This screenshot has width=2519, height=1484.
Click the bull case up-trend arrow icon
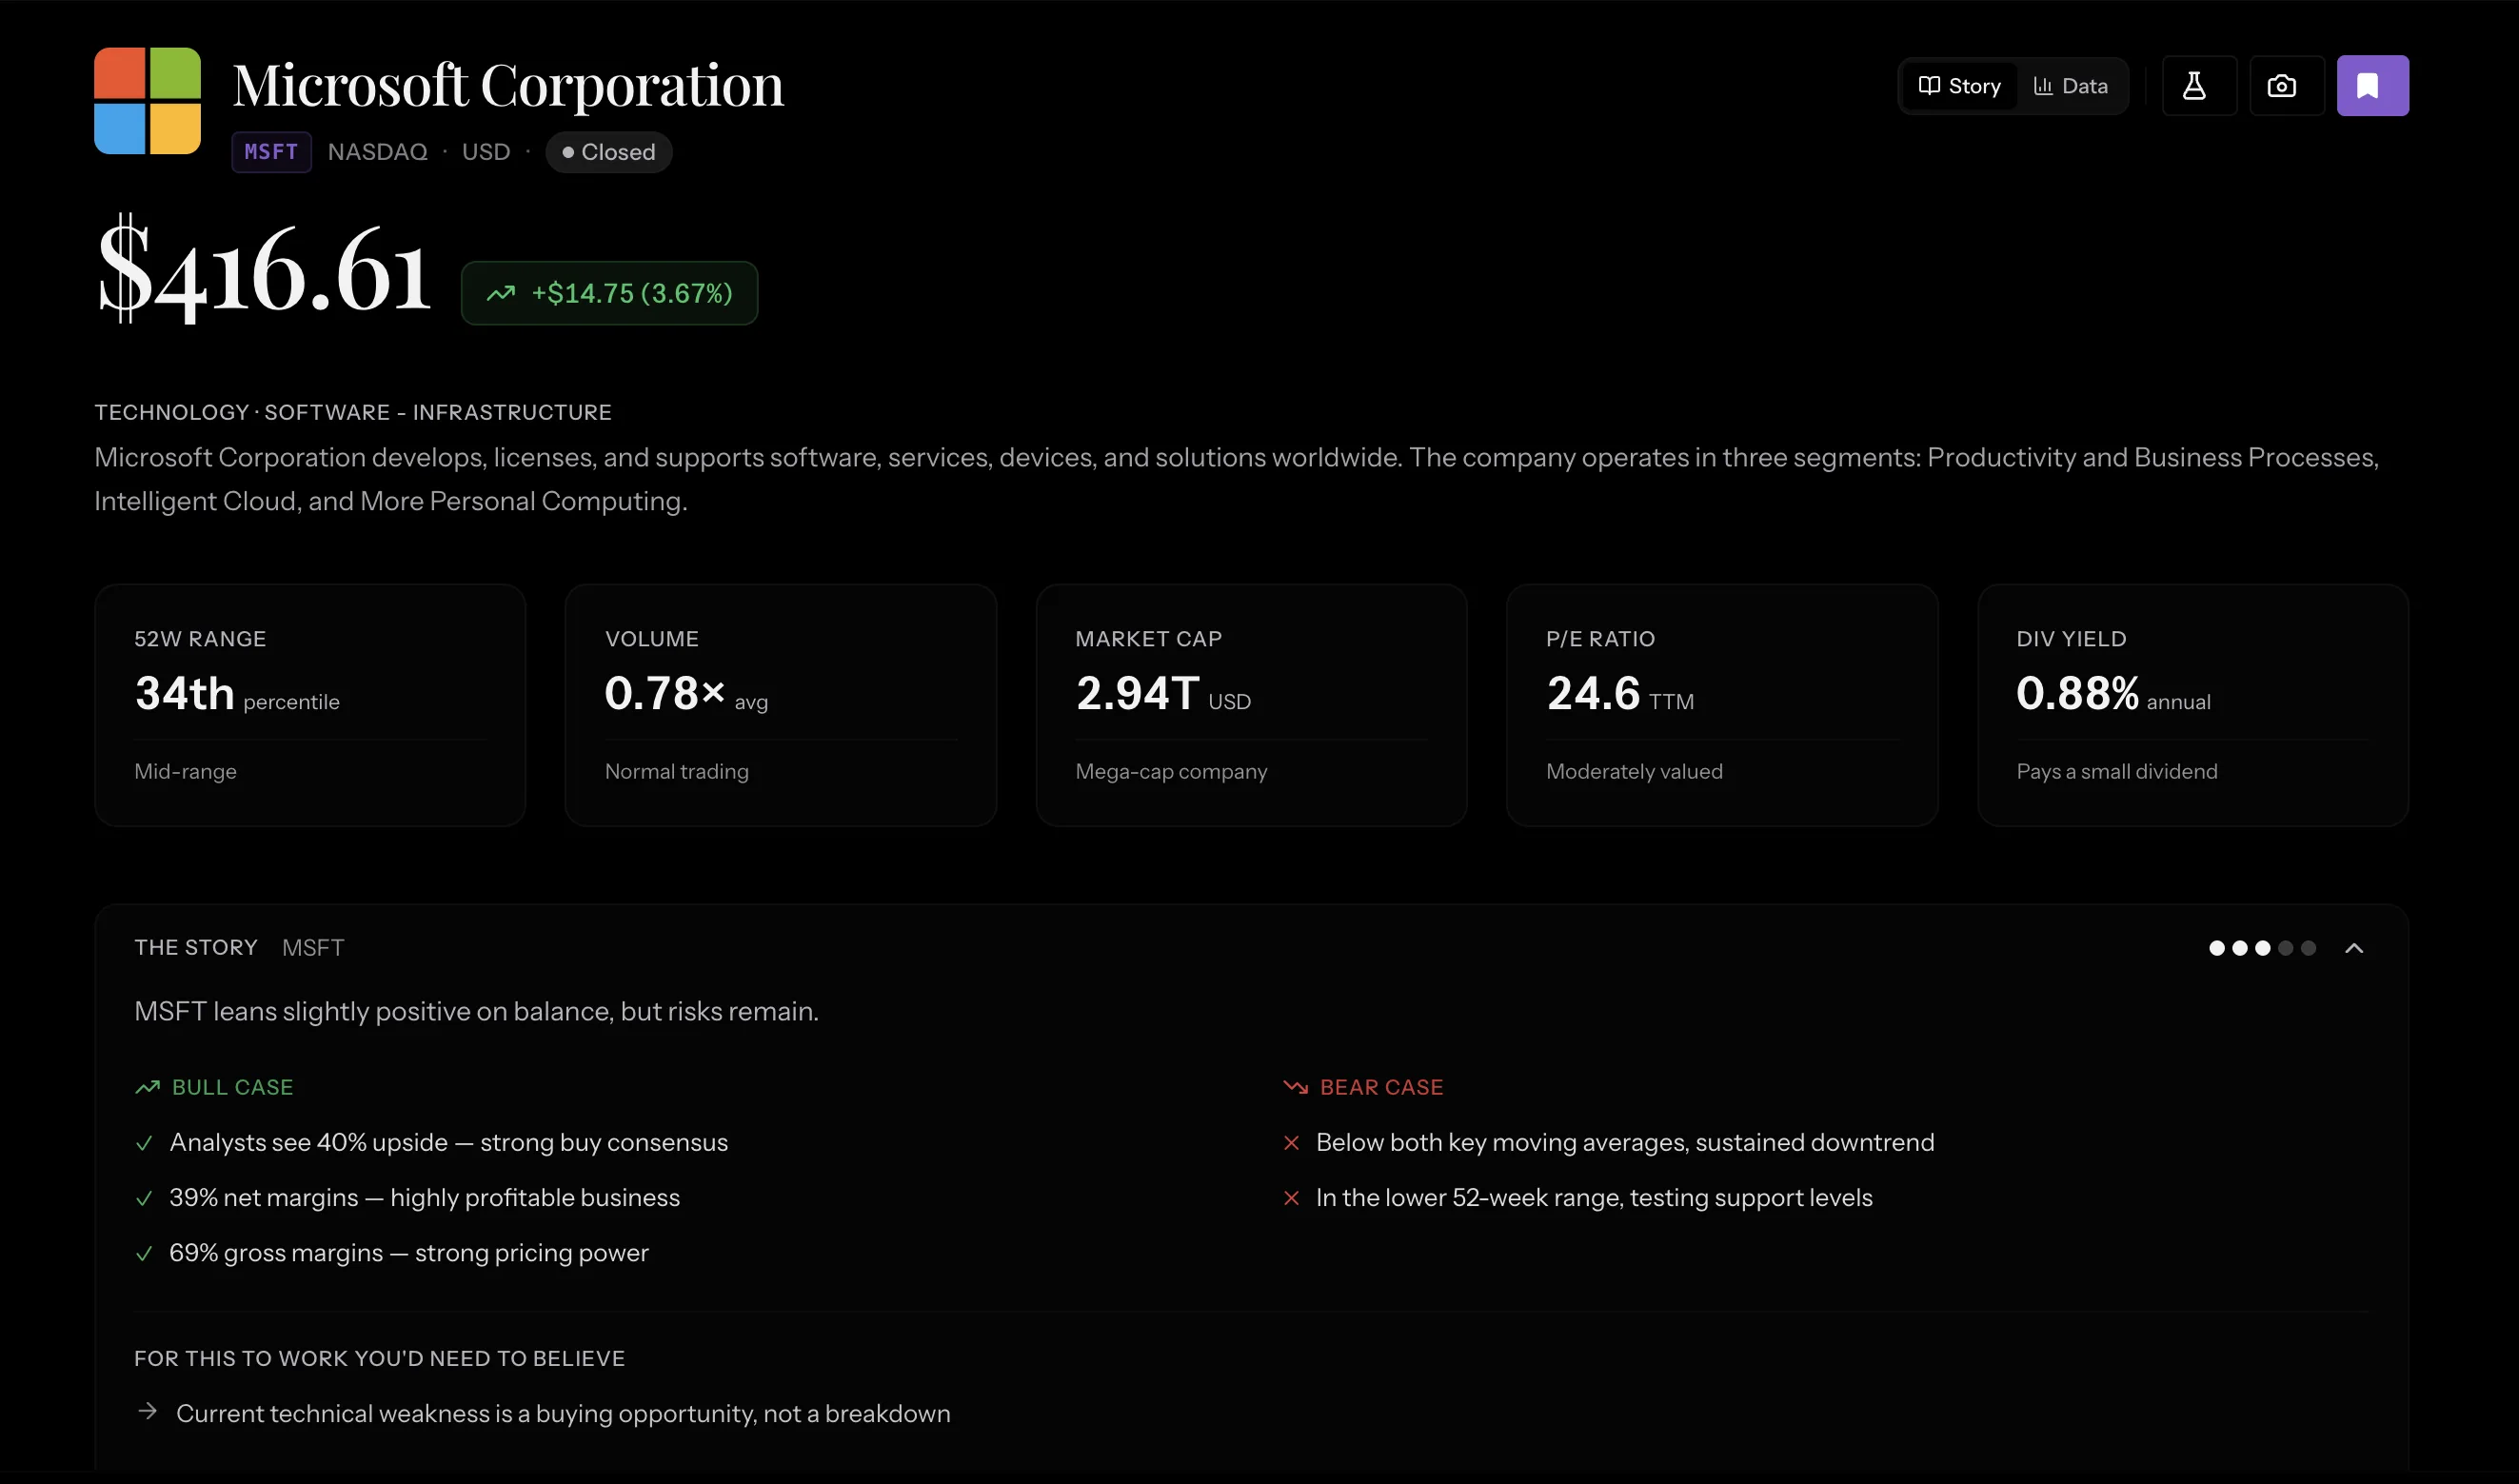[146, 1087]
